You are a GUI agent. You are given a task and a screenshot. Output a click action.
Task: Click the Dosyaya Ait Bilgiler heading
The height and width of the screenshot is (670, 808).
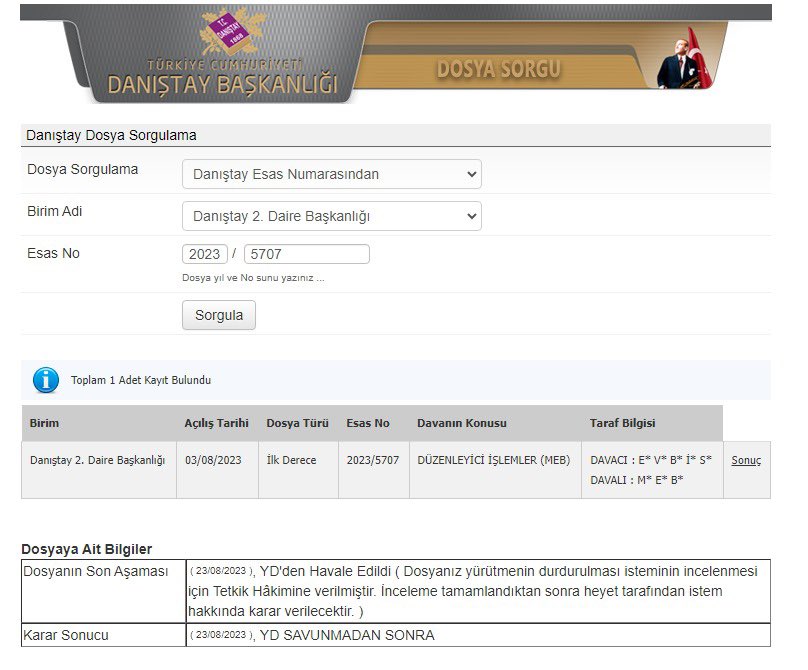[87, 549]
